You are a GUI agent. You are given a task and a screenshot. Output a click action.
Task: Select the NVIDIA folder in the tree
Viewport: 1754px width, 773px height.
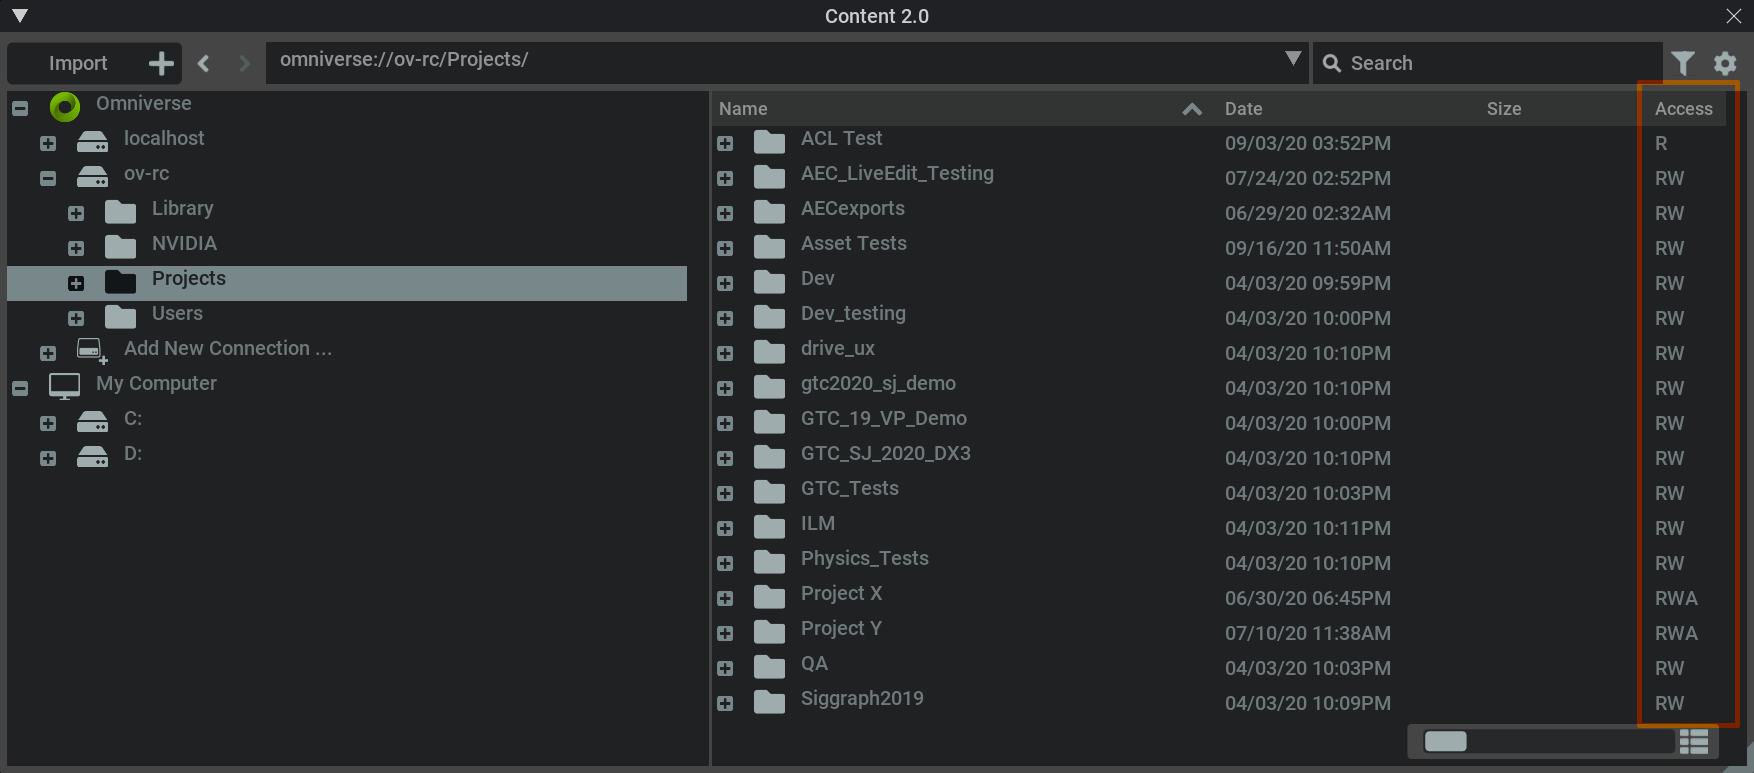click(184, 244)
